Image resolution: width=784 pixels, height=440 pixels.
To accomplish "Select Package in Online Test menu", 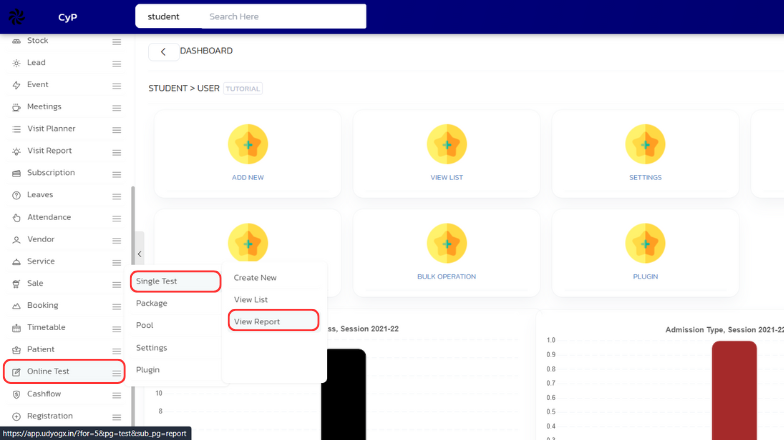I will [x=152, y=303].
